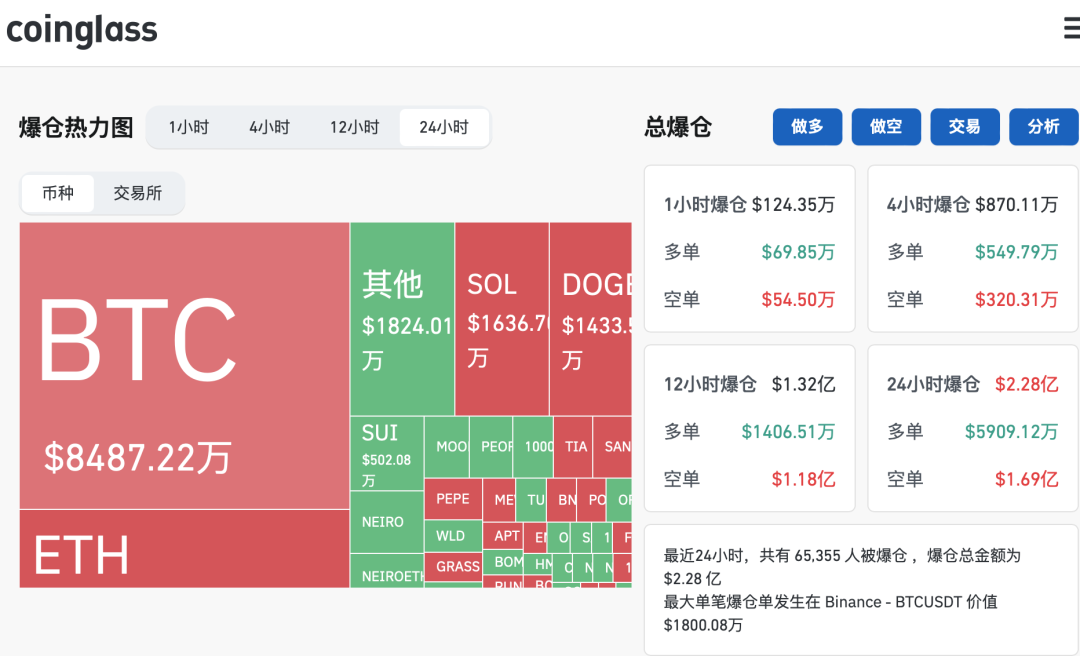Open the 交易 button
This screenshot has width=1080, height=656.
[x=965, y=127]
